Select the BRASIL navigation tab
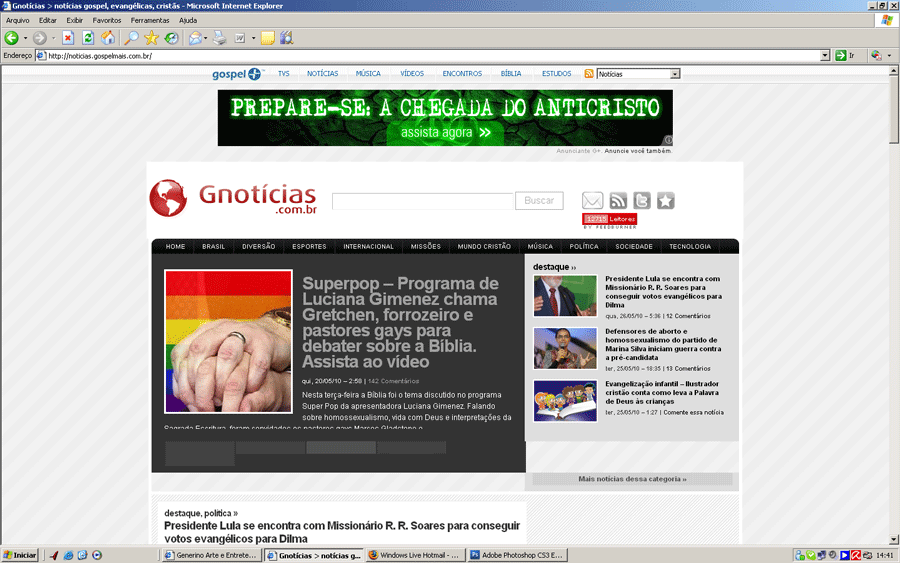Viewport: 900px width, 563px height. [x=214, y=246]
